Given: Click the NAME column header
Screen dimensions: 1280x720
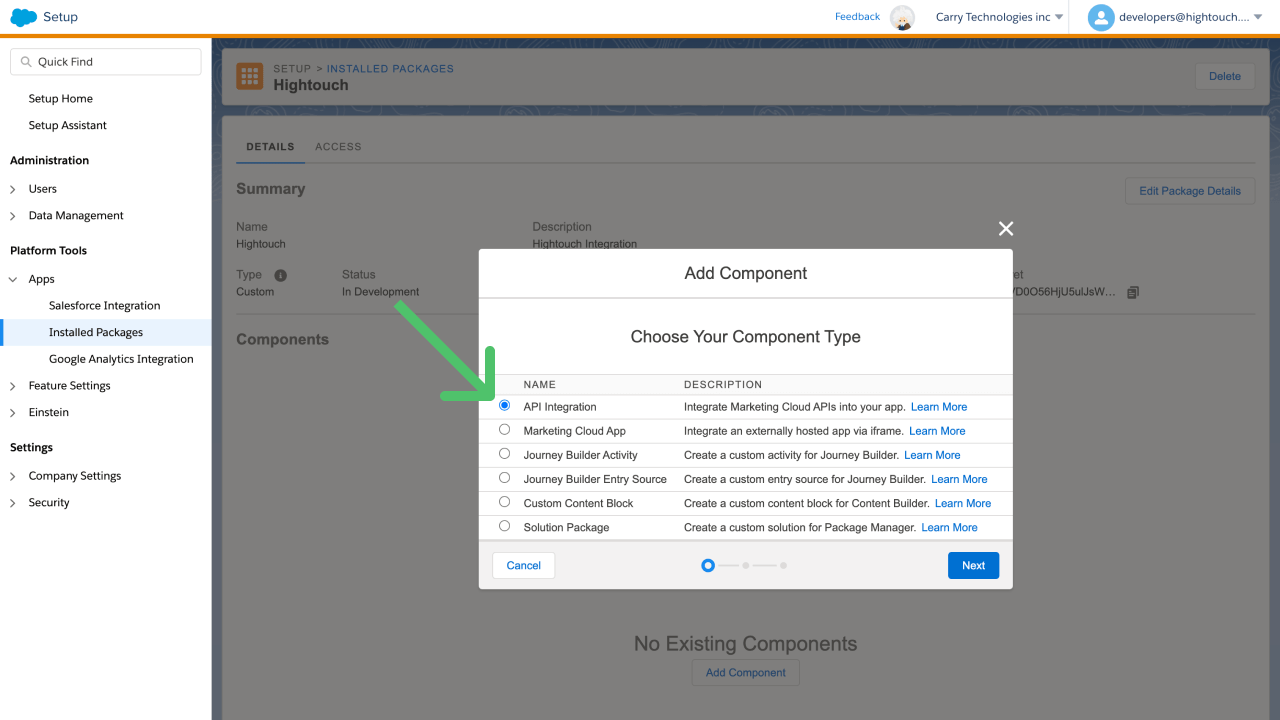Looking at the screenshot, I should click(x=539, y=384).
